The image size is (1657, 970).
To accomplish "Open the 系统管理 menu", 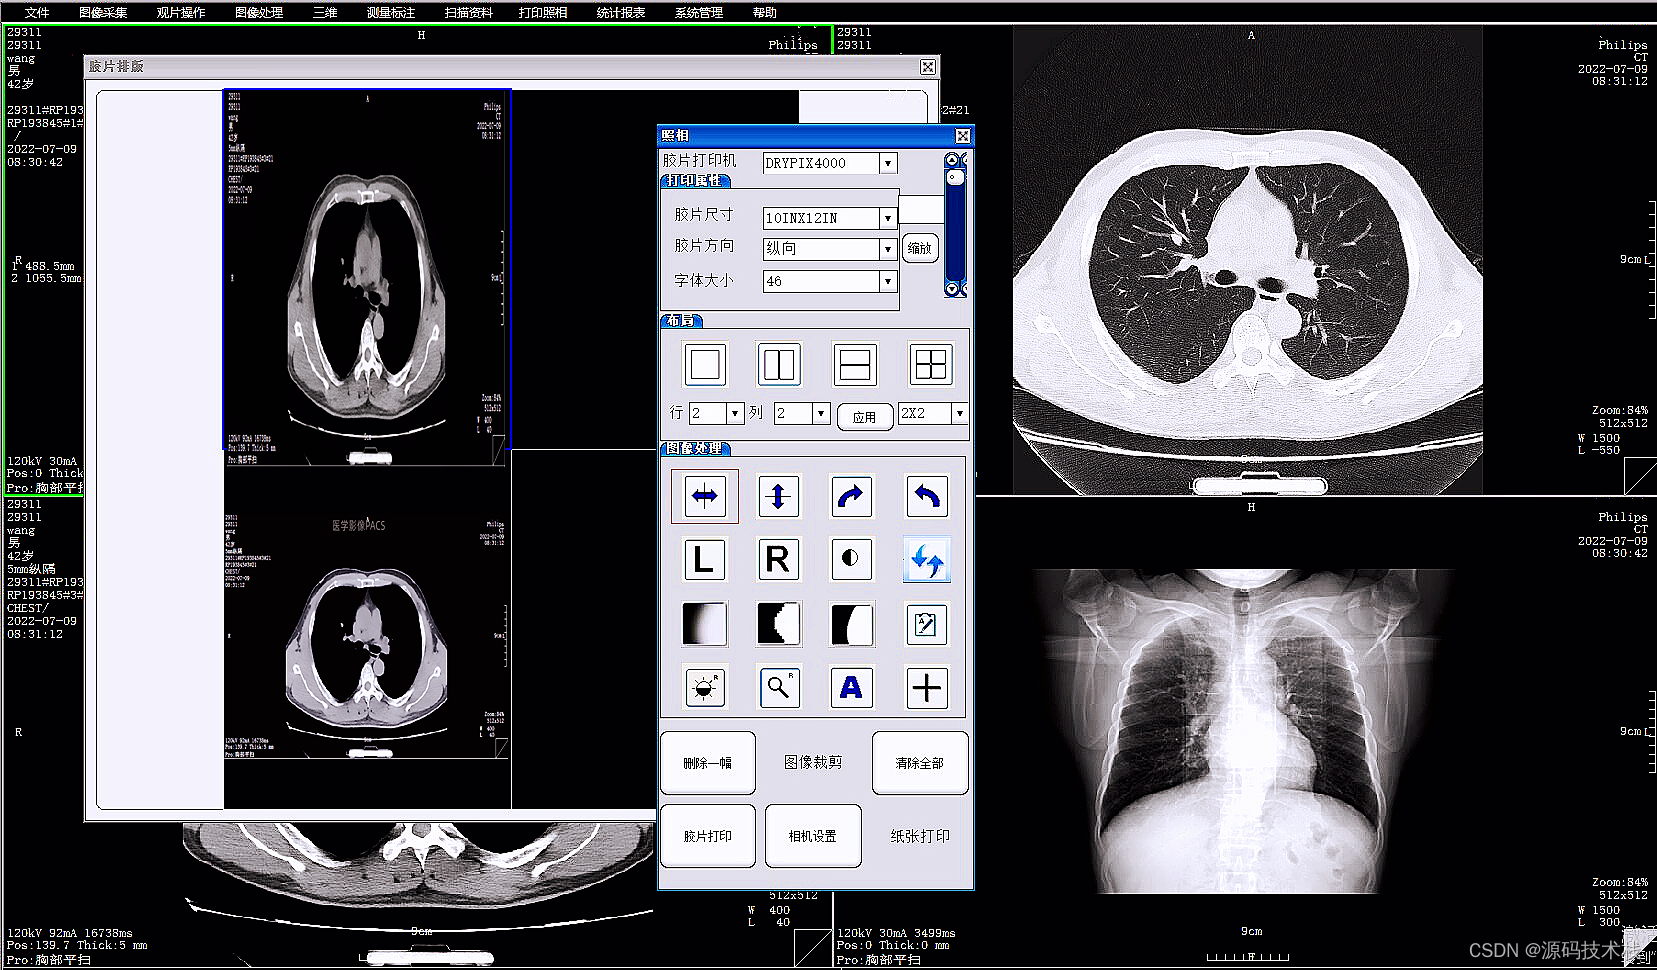I will click(699, 12).
